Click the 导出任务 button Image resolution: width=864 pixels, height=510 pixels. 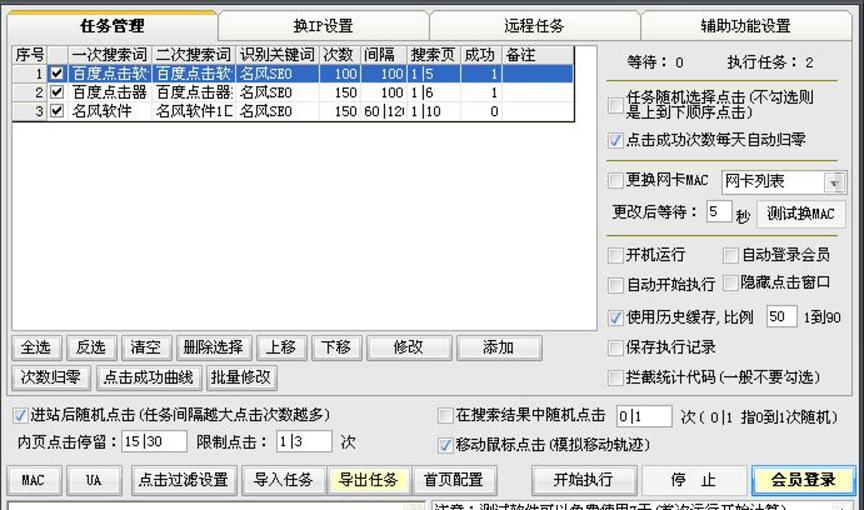coord(368,480)
